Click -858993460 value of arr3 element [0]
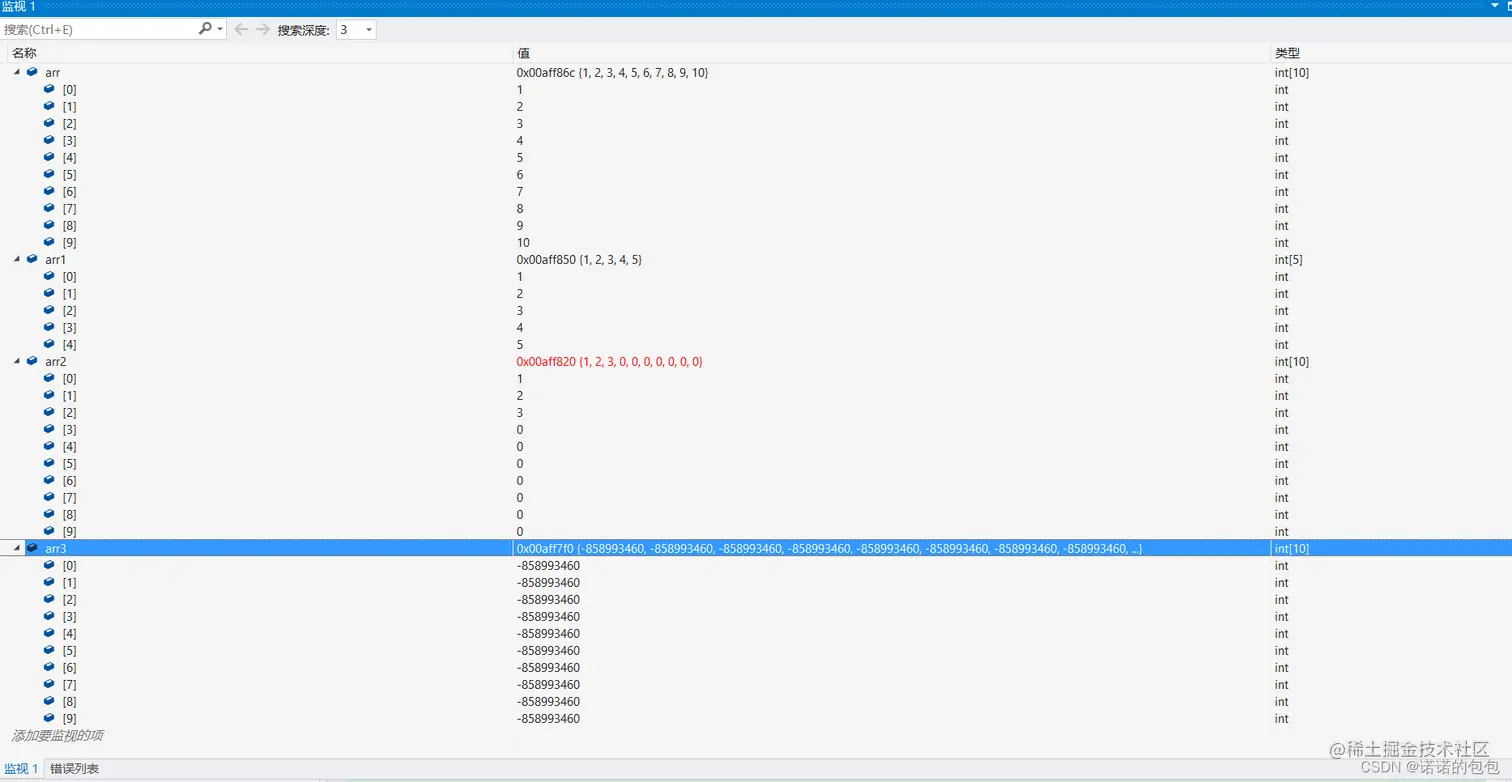 548,565
